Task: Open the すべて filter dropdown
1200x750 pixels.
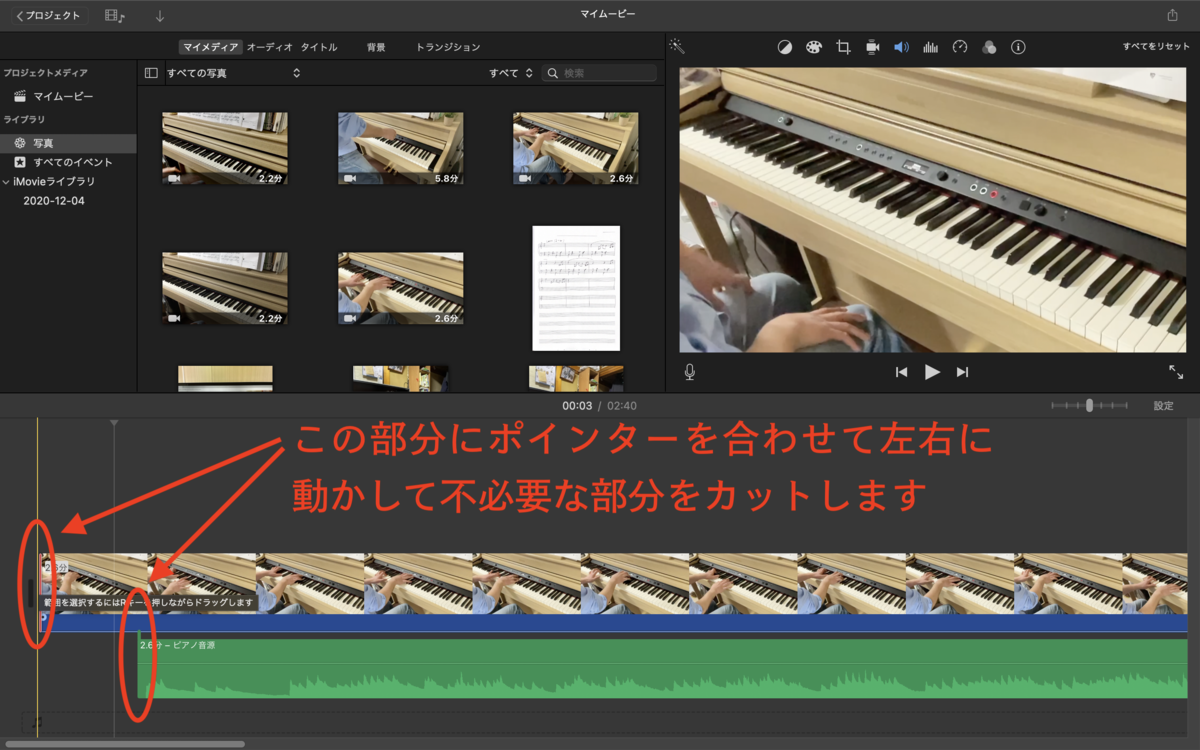Action: [x=513, y=72]
